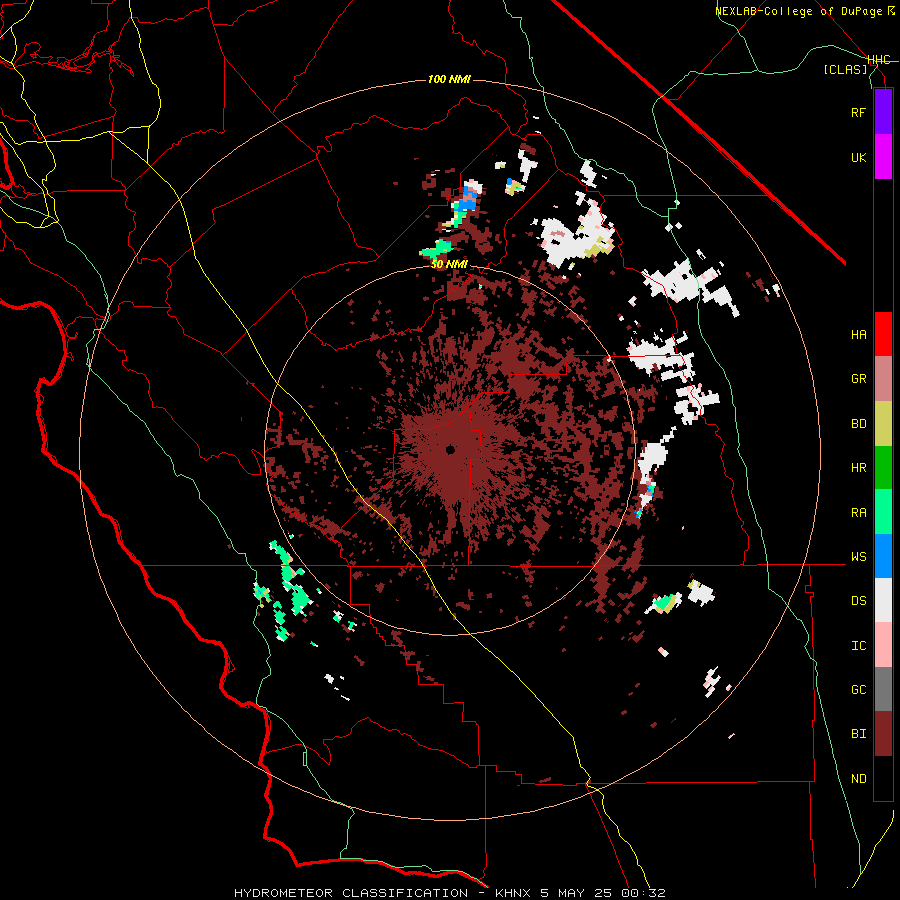
Task: Click the GR legend color swatch
Action: (883, 379)
